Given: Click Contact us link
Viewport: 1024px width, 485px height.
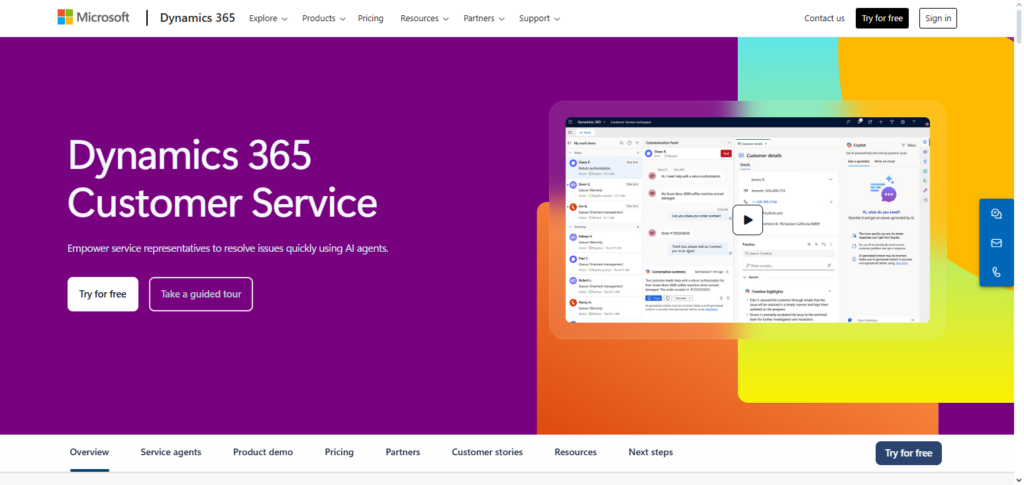Looking at the screenshot, I should click(x=824, y=18).
